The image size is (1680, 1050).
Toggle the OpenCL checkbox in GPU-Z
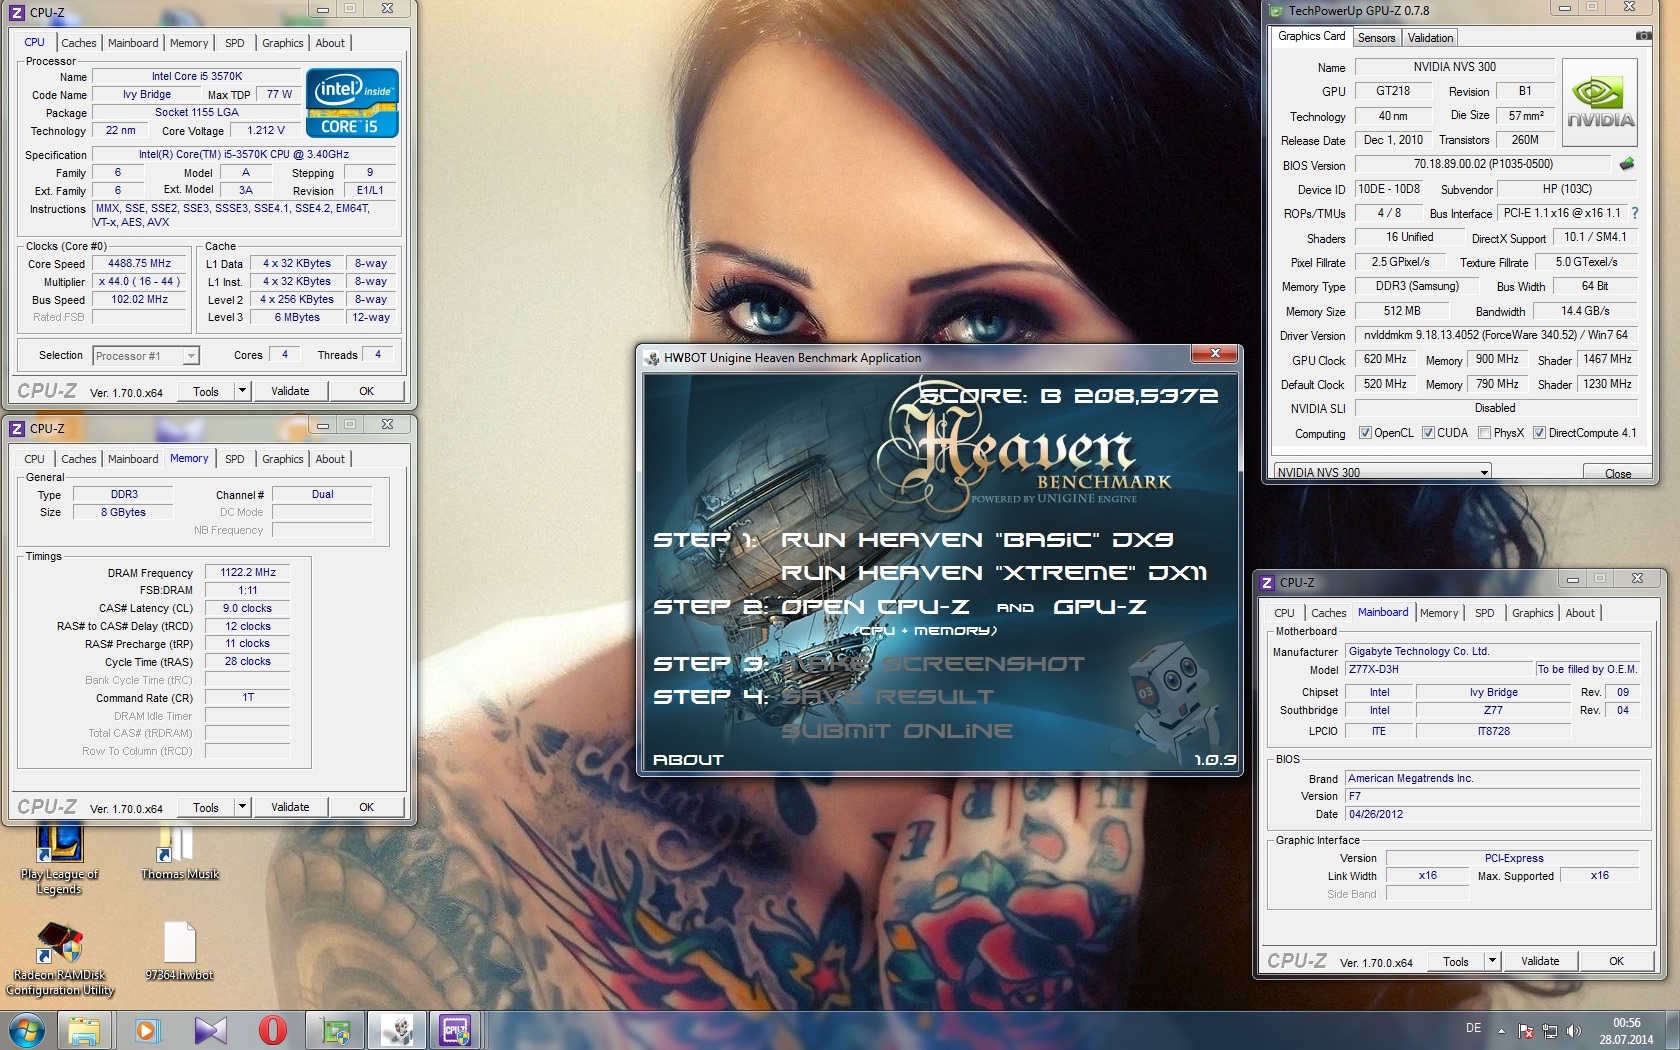pyautogui.click(x=1365, y=433)
